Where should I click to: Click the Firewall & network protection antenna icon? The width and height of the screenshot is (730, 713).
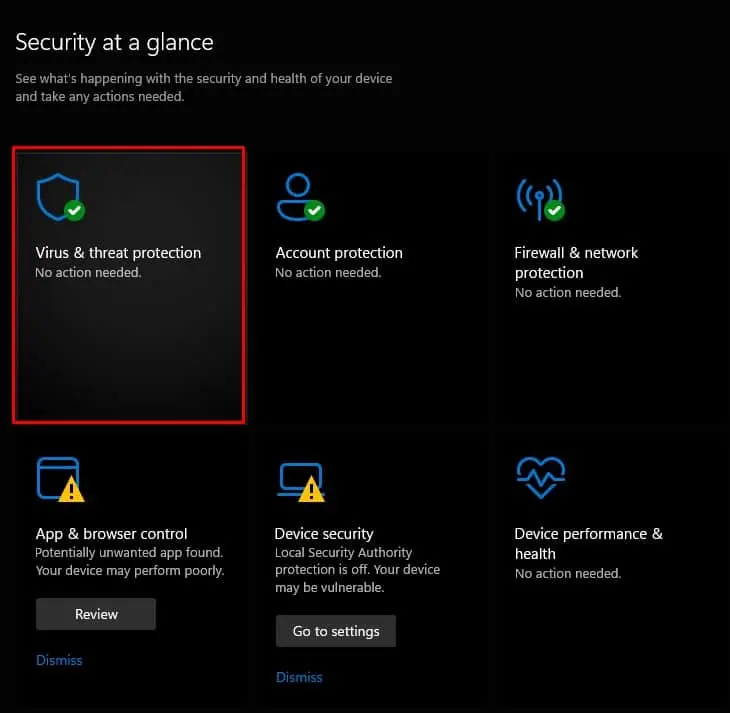click(536, 197)
